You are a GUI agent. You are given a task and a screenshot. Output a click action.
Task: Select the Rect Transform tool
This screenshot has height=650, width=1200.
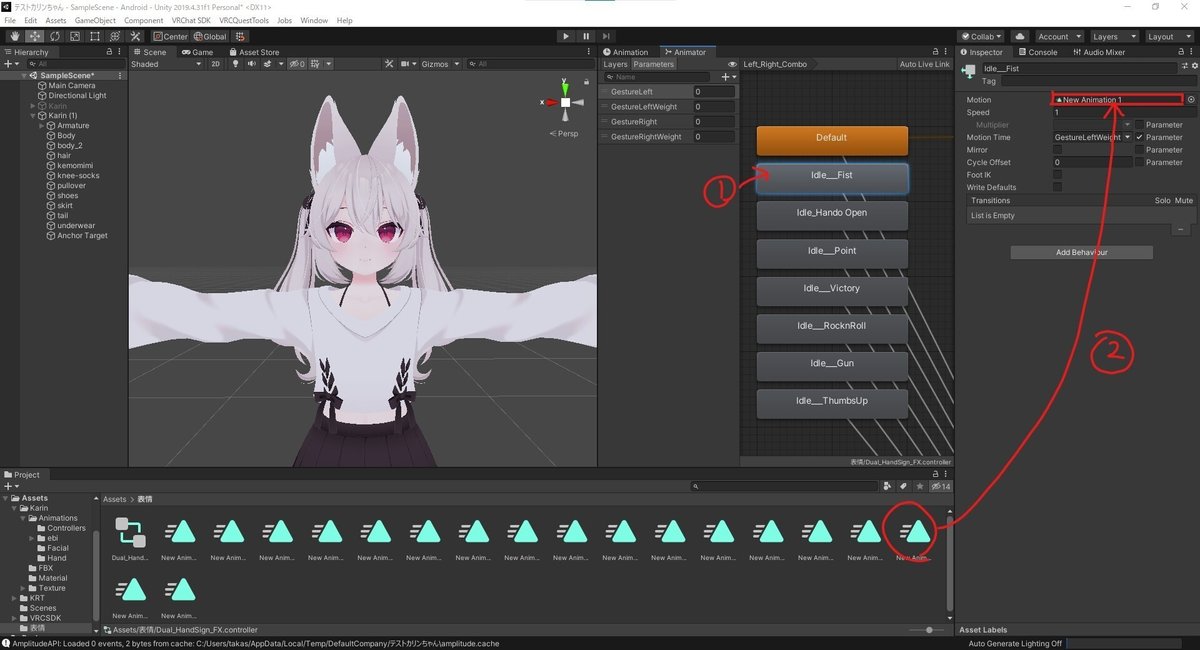pos(95,36)
